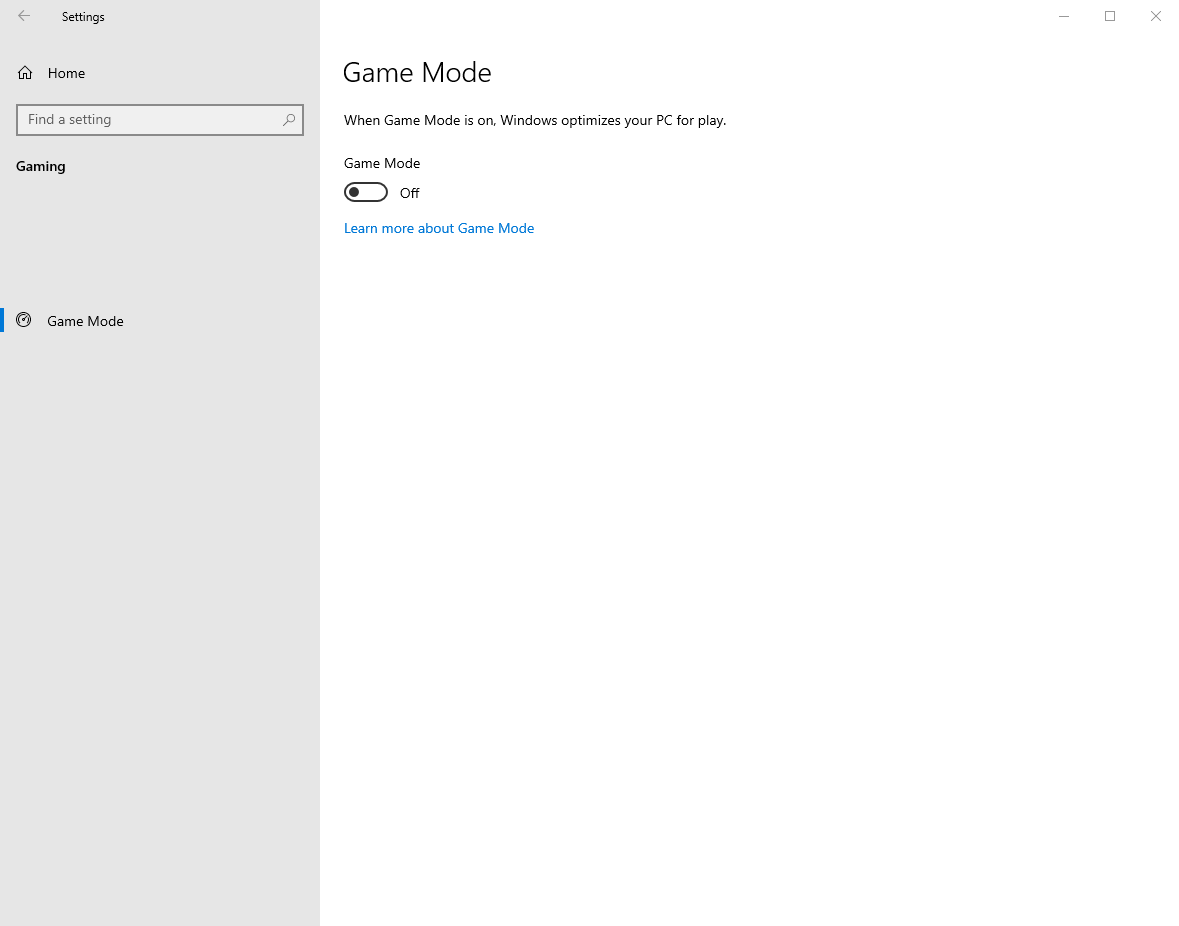Image resolution: width=1179 pixels, height=926 pixels.
Task: Click the Game Mode speedometer icon
Action: pyautogui.click(x=24, y=320)
